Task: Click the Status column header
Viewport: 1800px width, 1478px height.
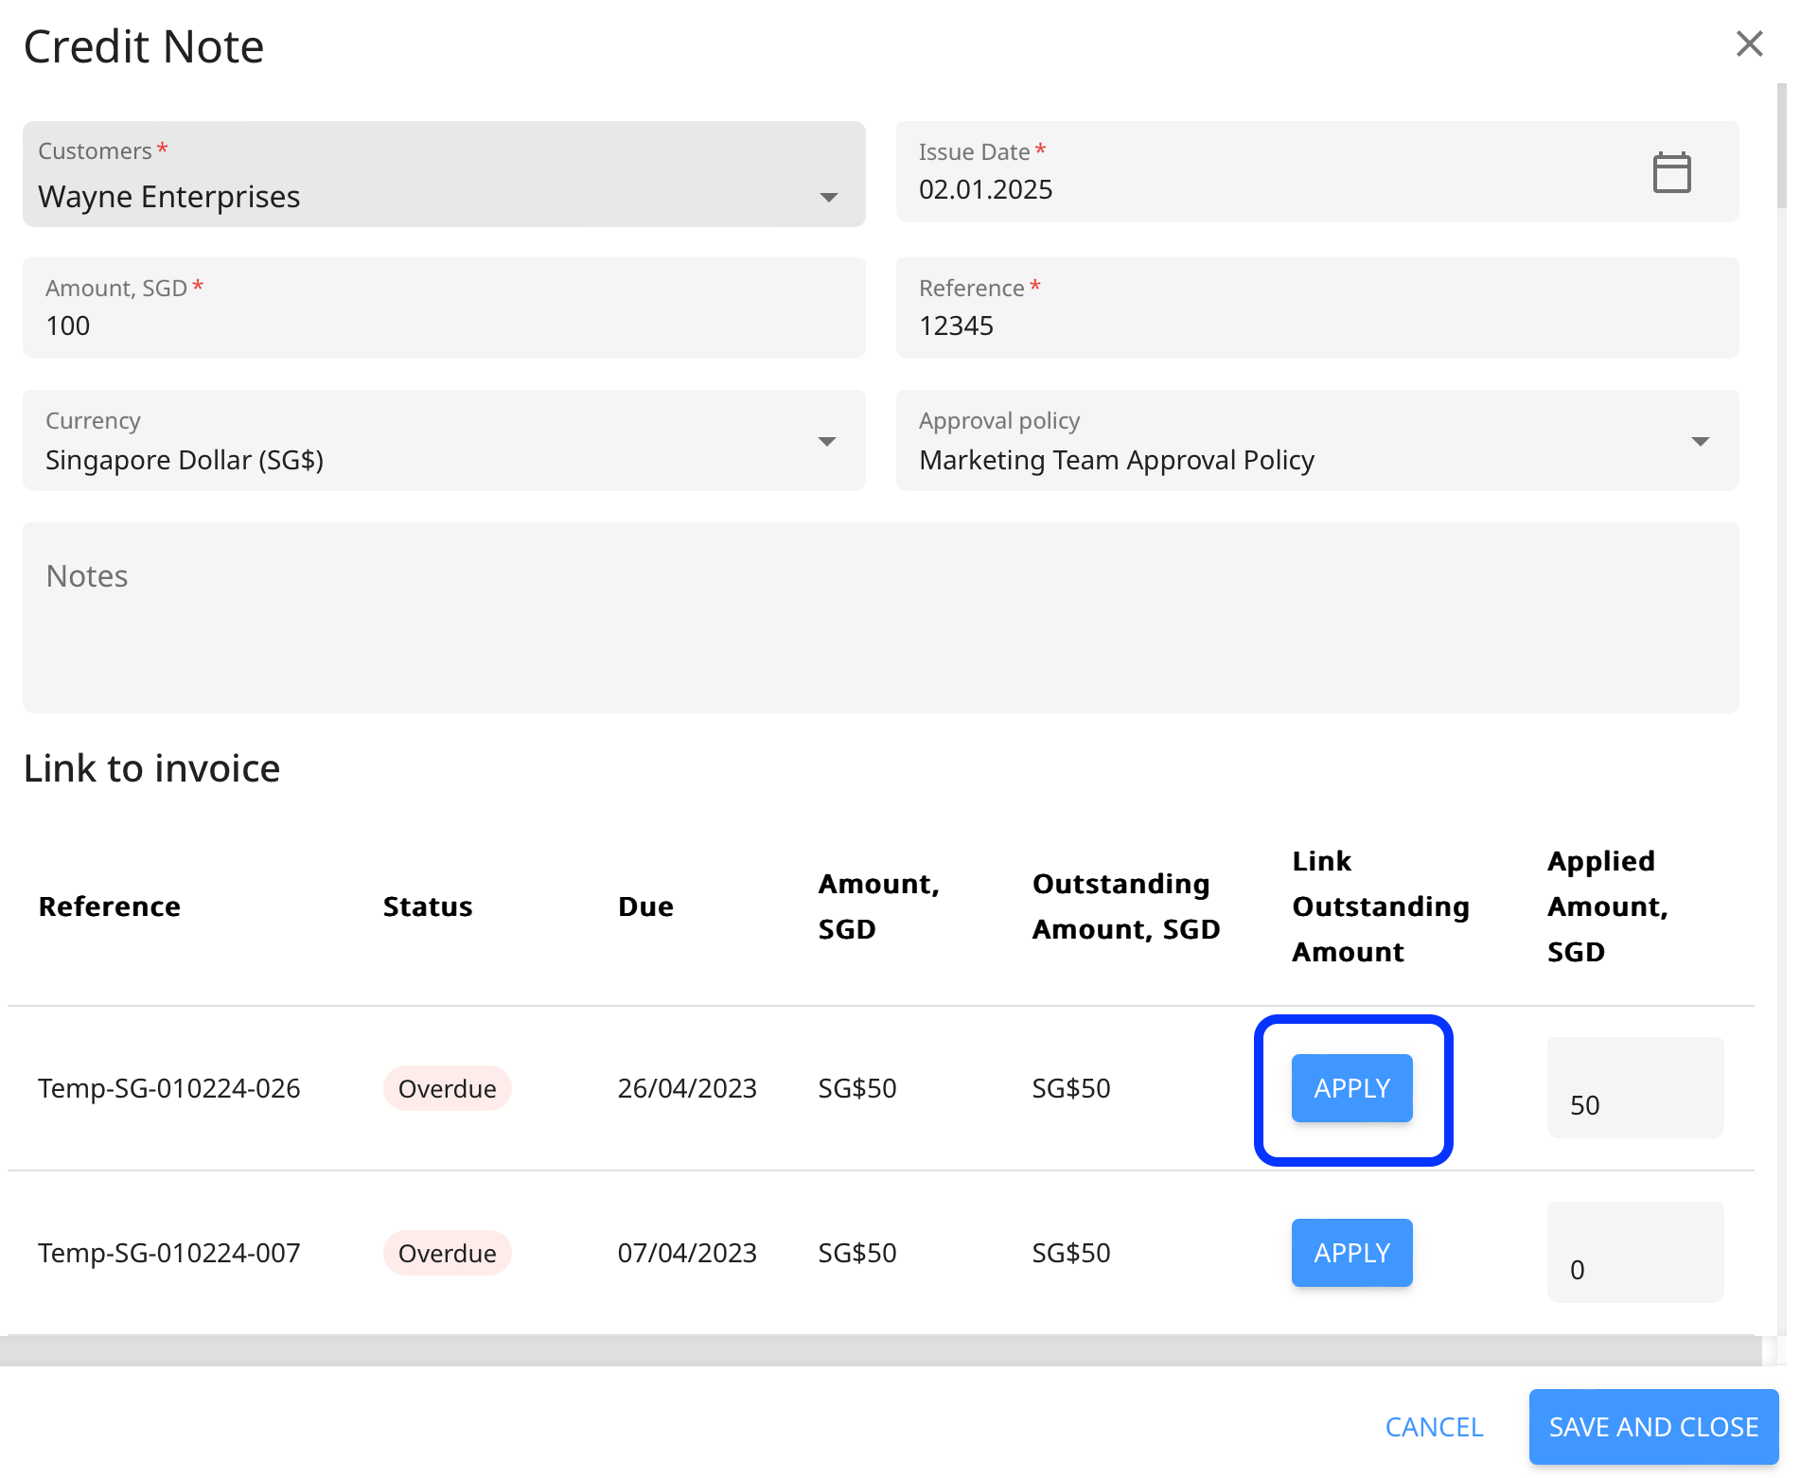Action: click(427, 906)
